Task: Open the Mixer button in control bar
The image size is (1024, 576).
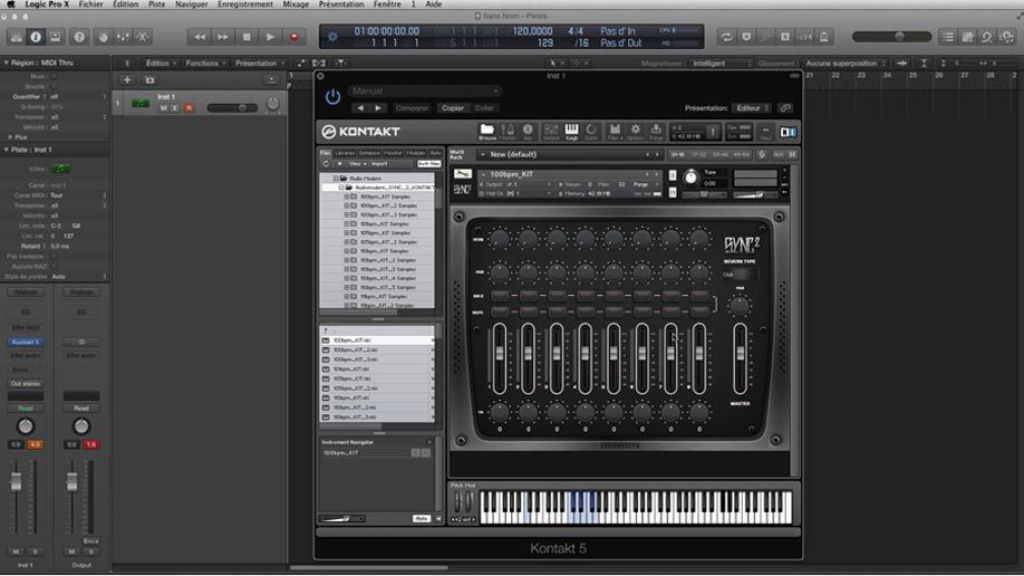Action: (x=123, y=37)
